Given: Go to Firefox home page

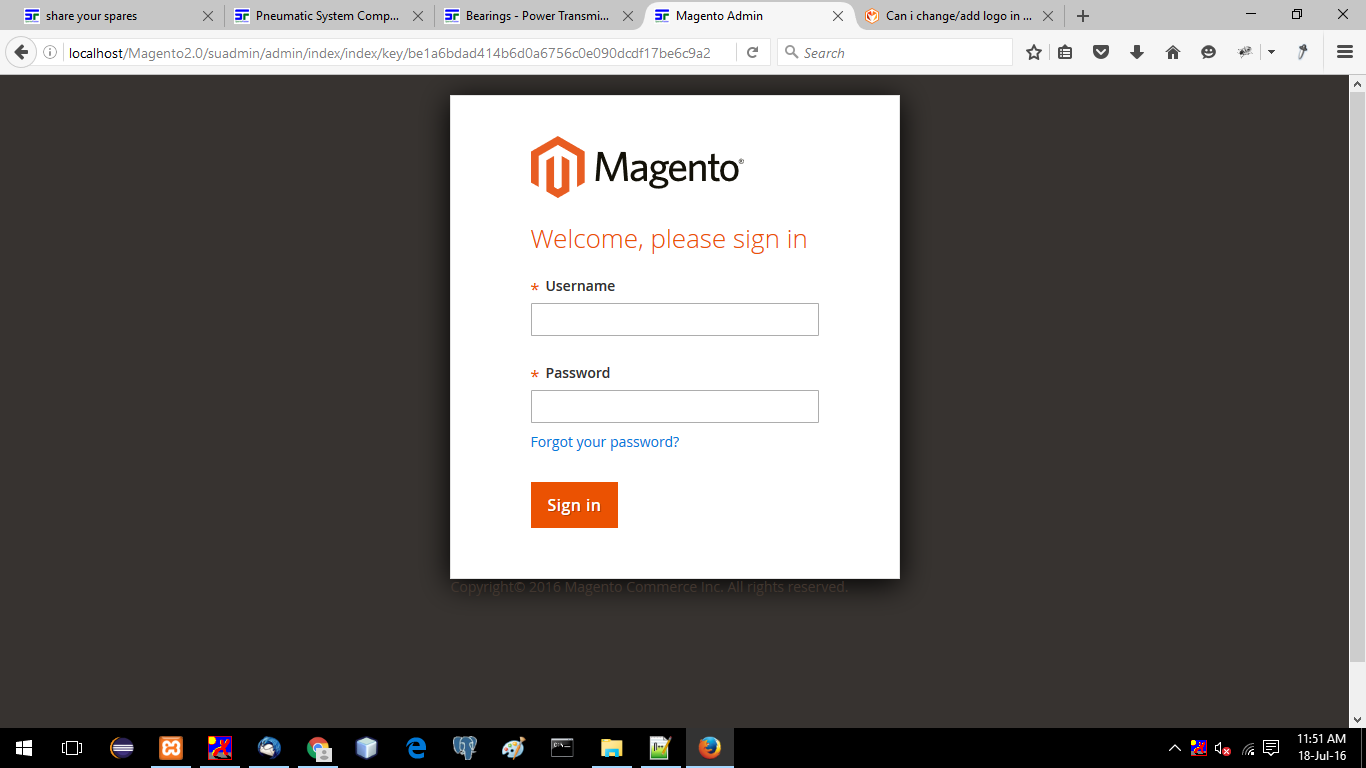Looking at the screenshot, I should (x=1173, y=53).
